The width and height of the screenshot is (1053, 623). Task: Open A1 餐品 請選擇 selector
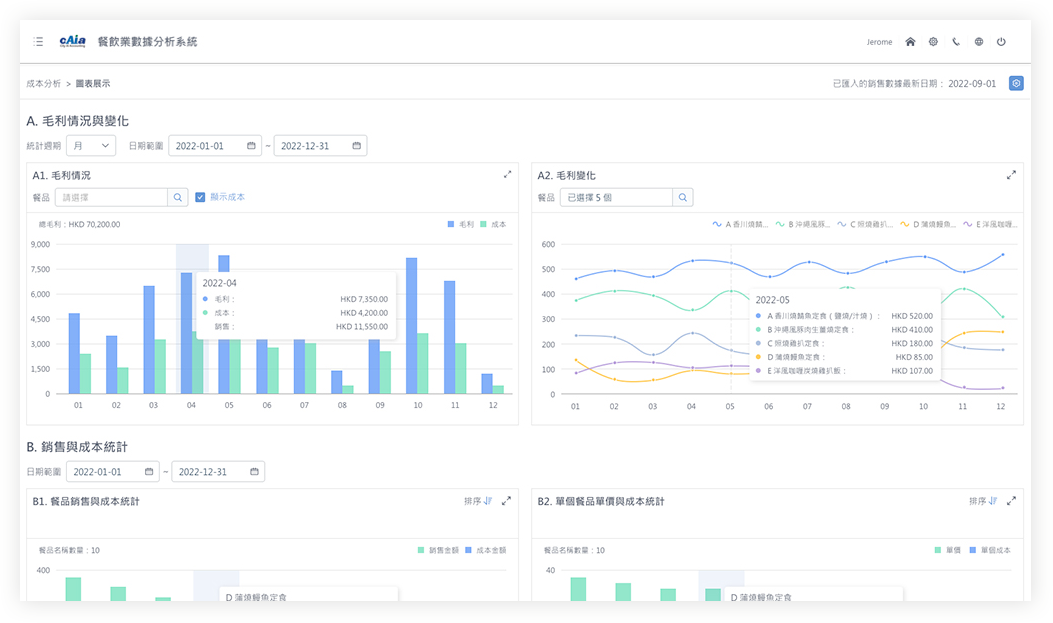(111, 197)
